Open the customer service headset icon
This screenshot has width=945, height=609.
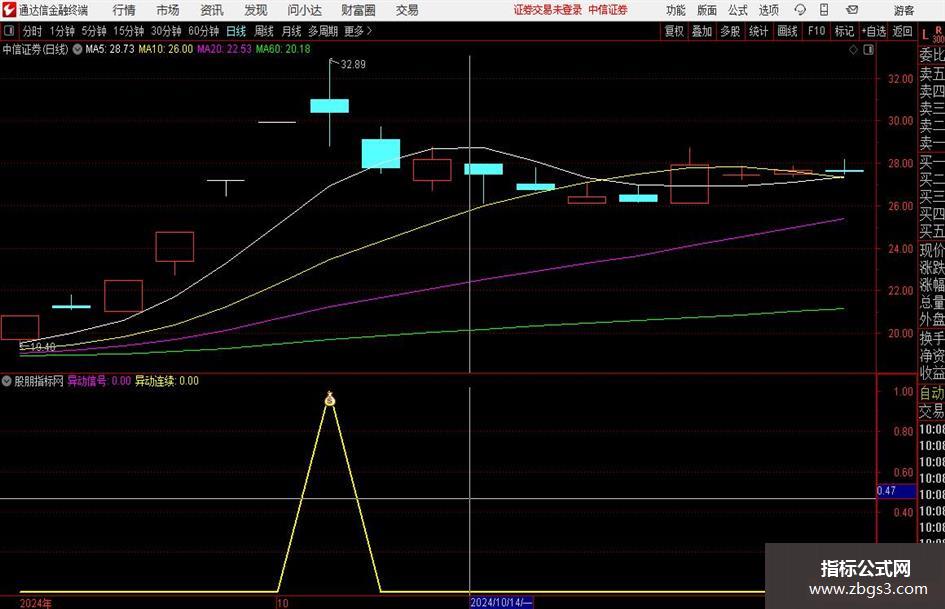800,10
